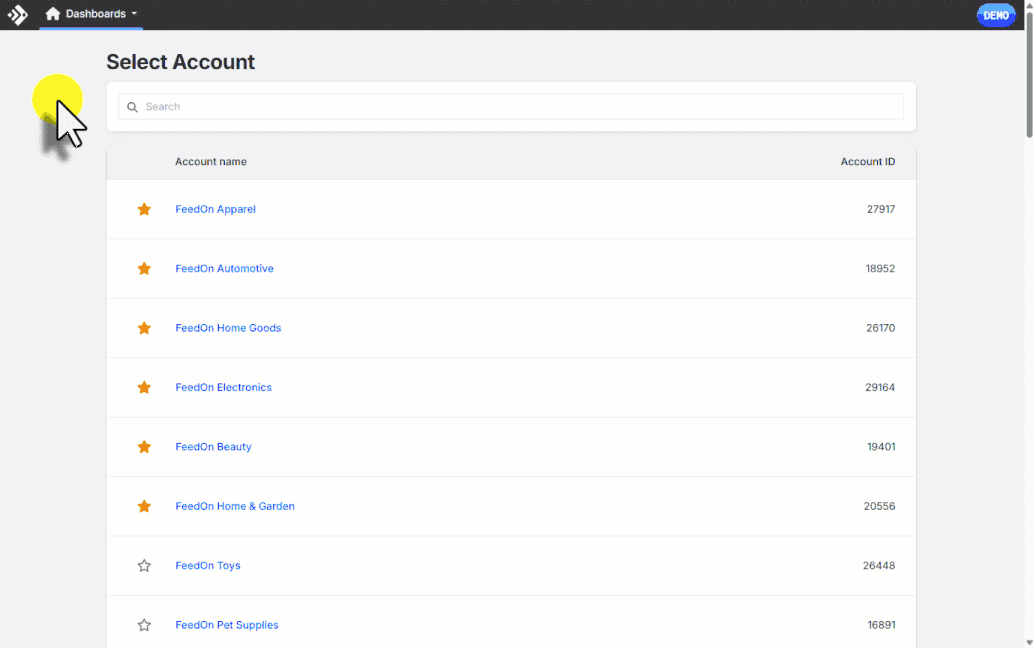
Task: Click the home icon beside Dashboards
Action: [x=53, y=14]
